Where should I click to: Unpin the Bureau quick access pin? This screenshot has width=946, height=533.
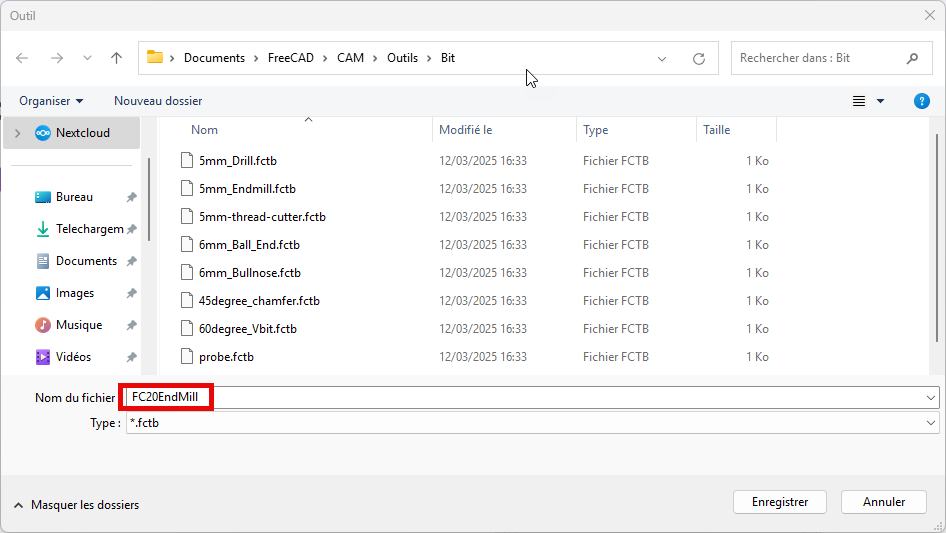click(131, 198)
